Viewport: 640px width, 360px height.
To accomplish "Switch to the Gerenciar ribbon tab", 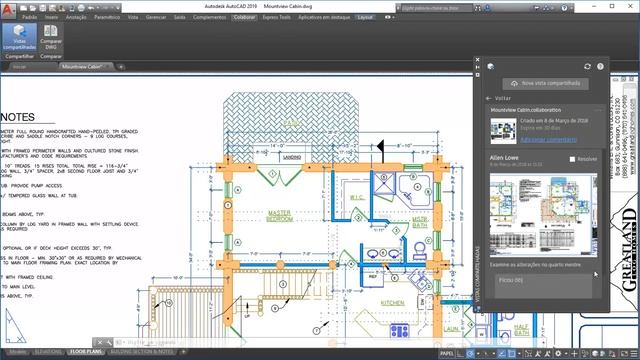I will 156,17.
